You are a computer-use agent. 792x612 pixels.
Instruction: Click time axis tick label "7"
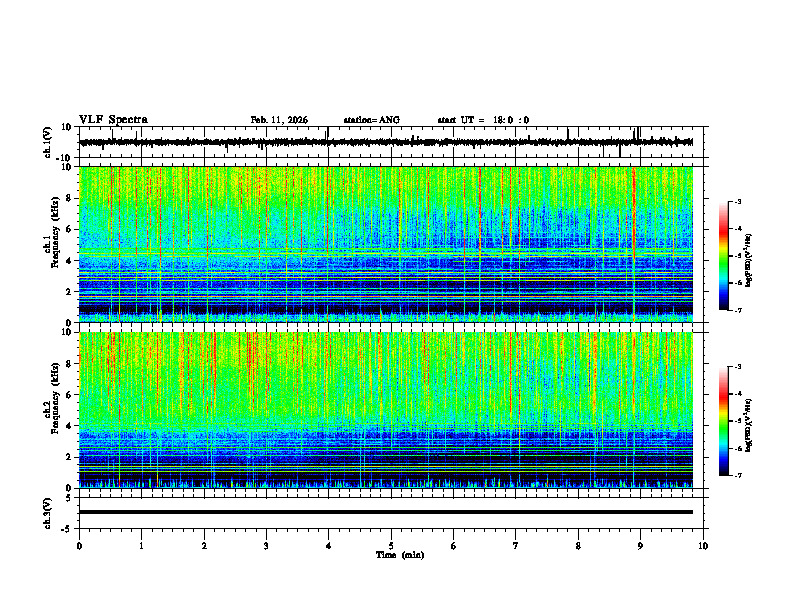point(516,546)
